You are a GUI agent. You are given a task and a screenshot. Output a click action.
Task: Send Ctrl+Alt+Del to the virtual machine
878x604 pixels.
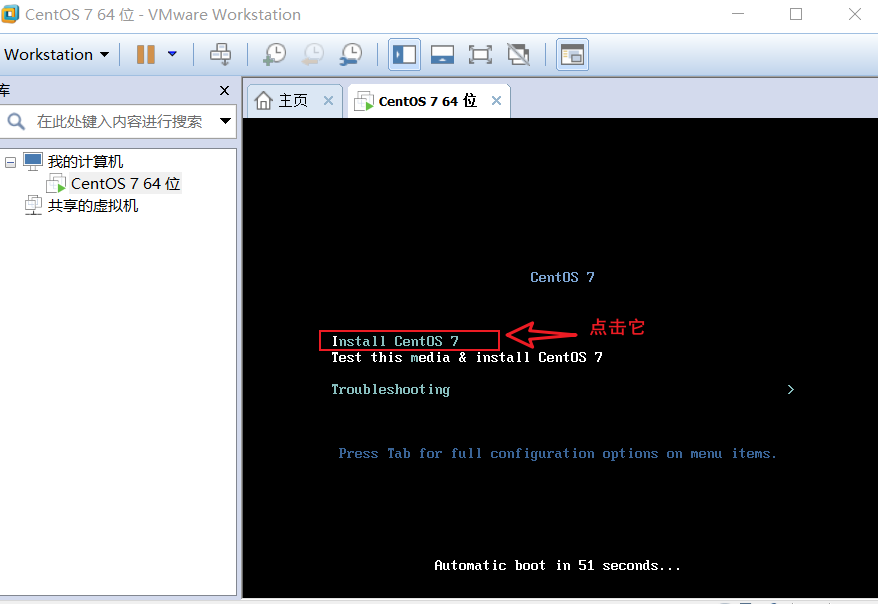coord(220,54)
